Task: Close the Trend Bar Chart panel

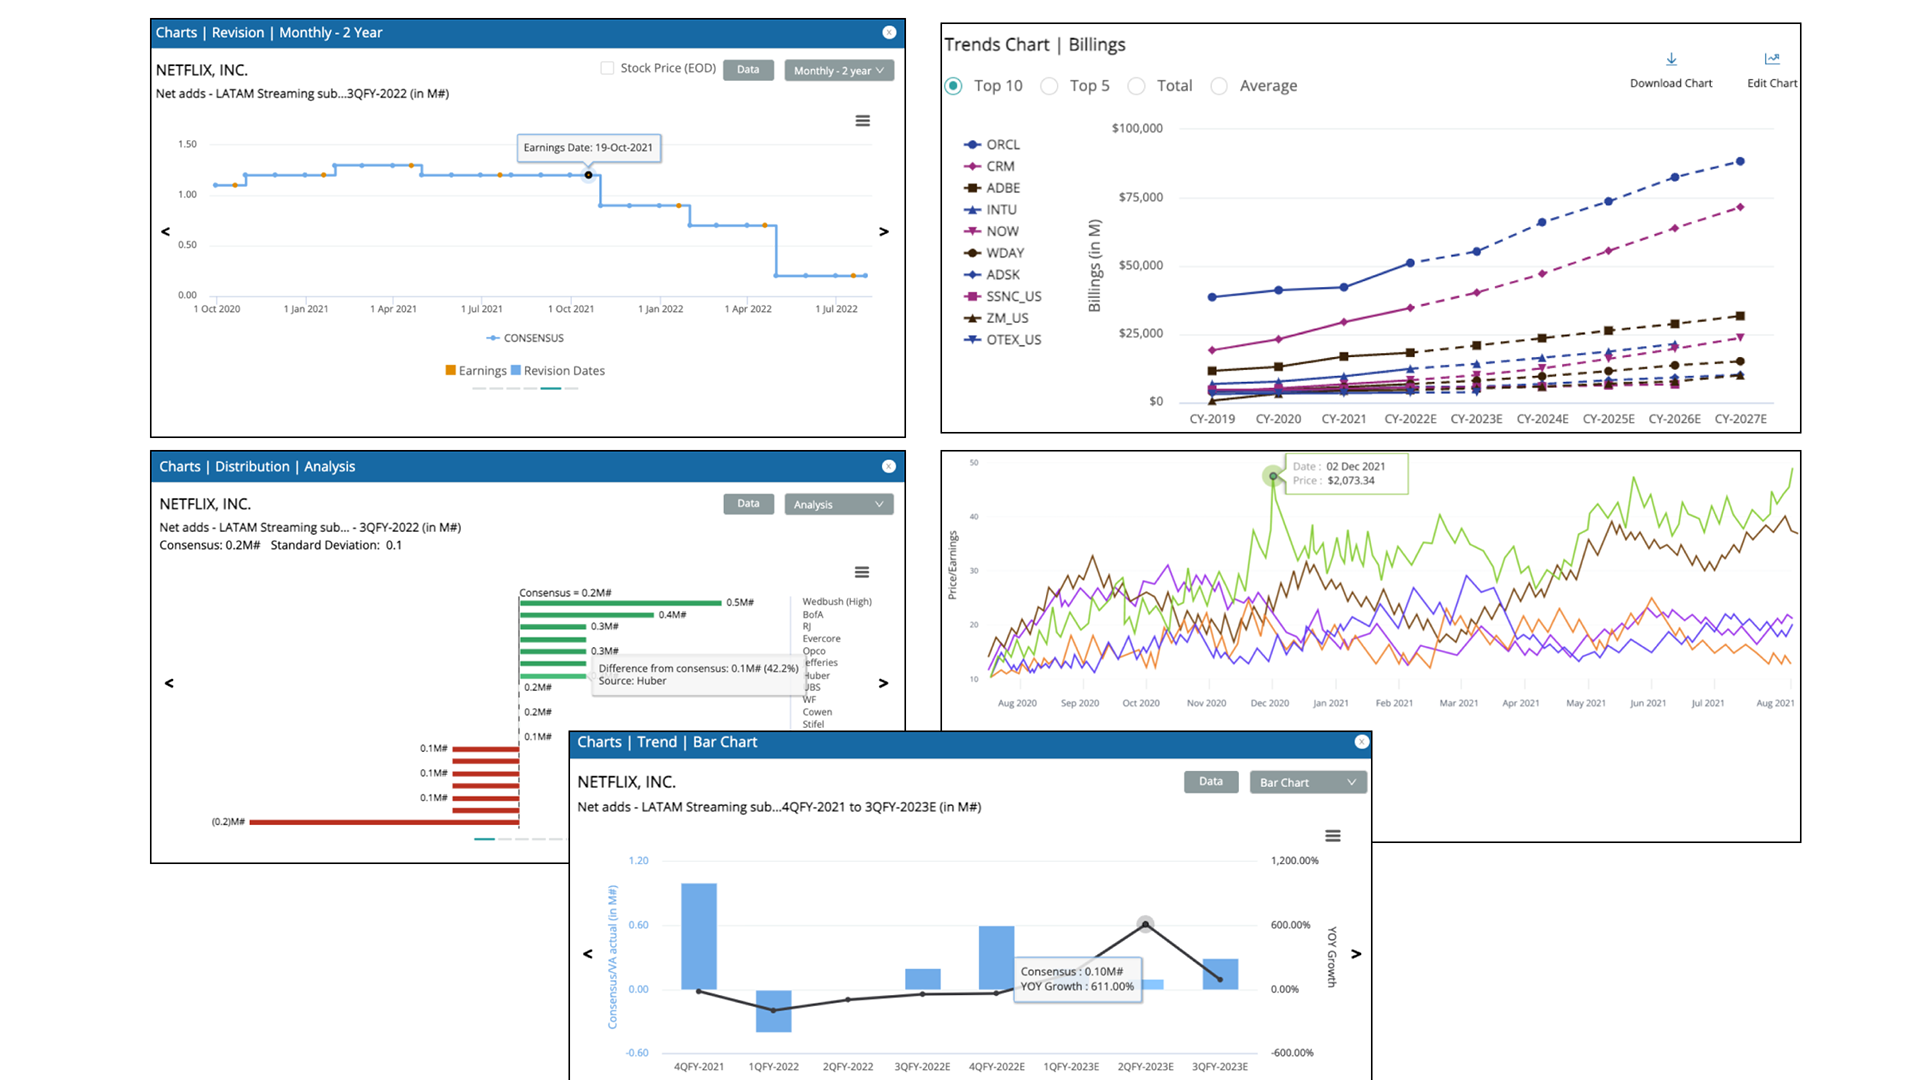Action: click(1361, 742)
